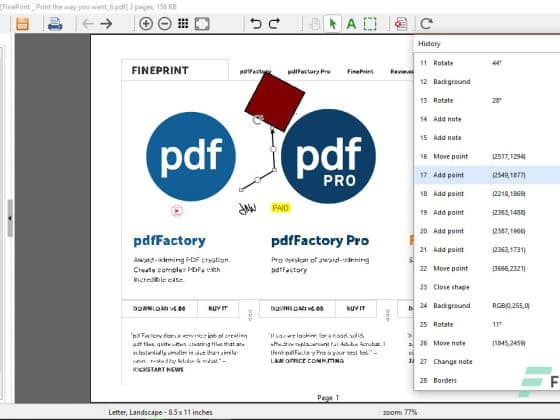Click the FinePrint nav tab in page
This screenshot has width=560, height=420.
360,71
